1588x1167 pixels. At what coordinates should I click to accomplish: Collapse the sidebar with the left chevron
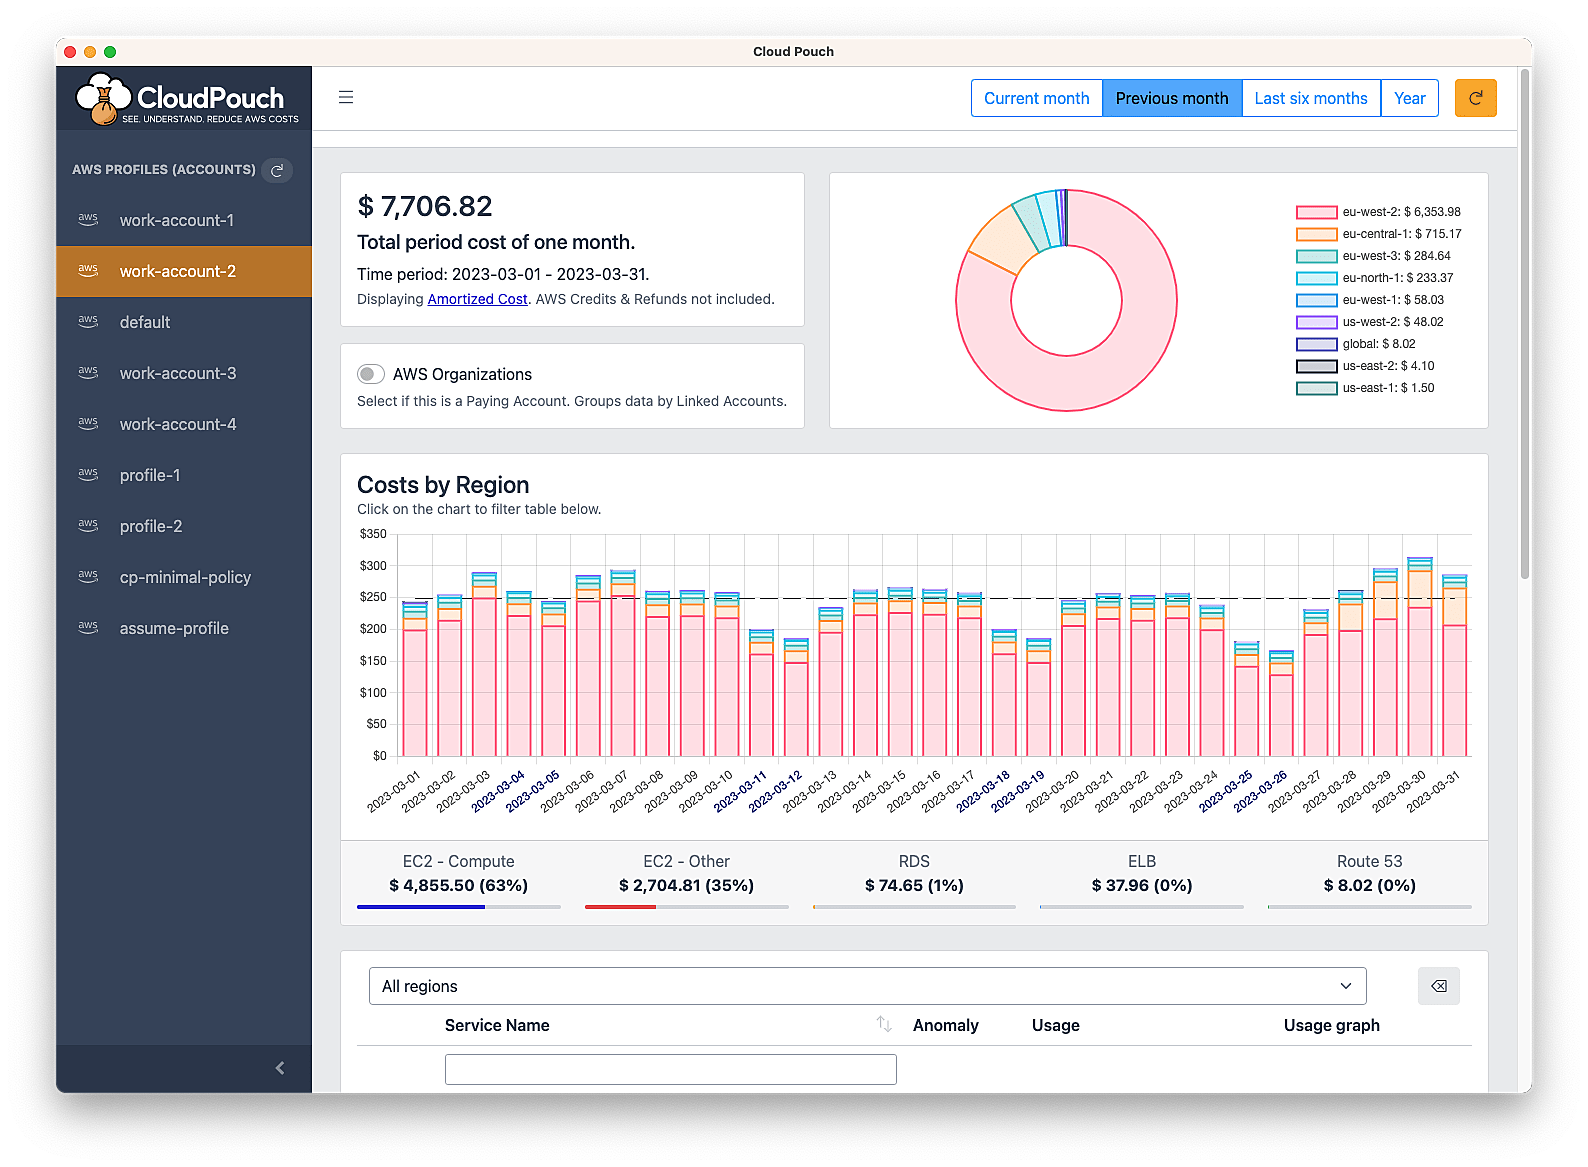click(x=280, y=1068)
